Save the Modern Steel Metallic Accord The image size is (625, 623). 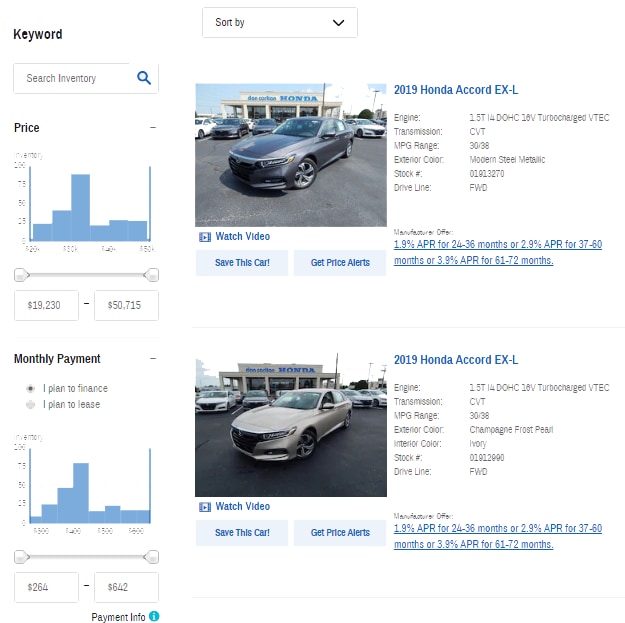pyautogui.click(x=242, y=263)
